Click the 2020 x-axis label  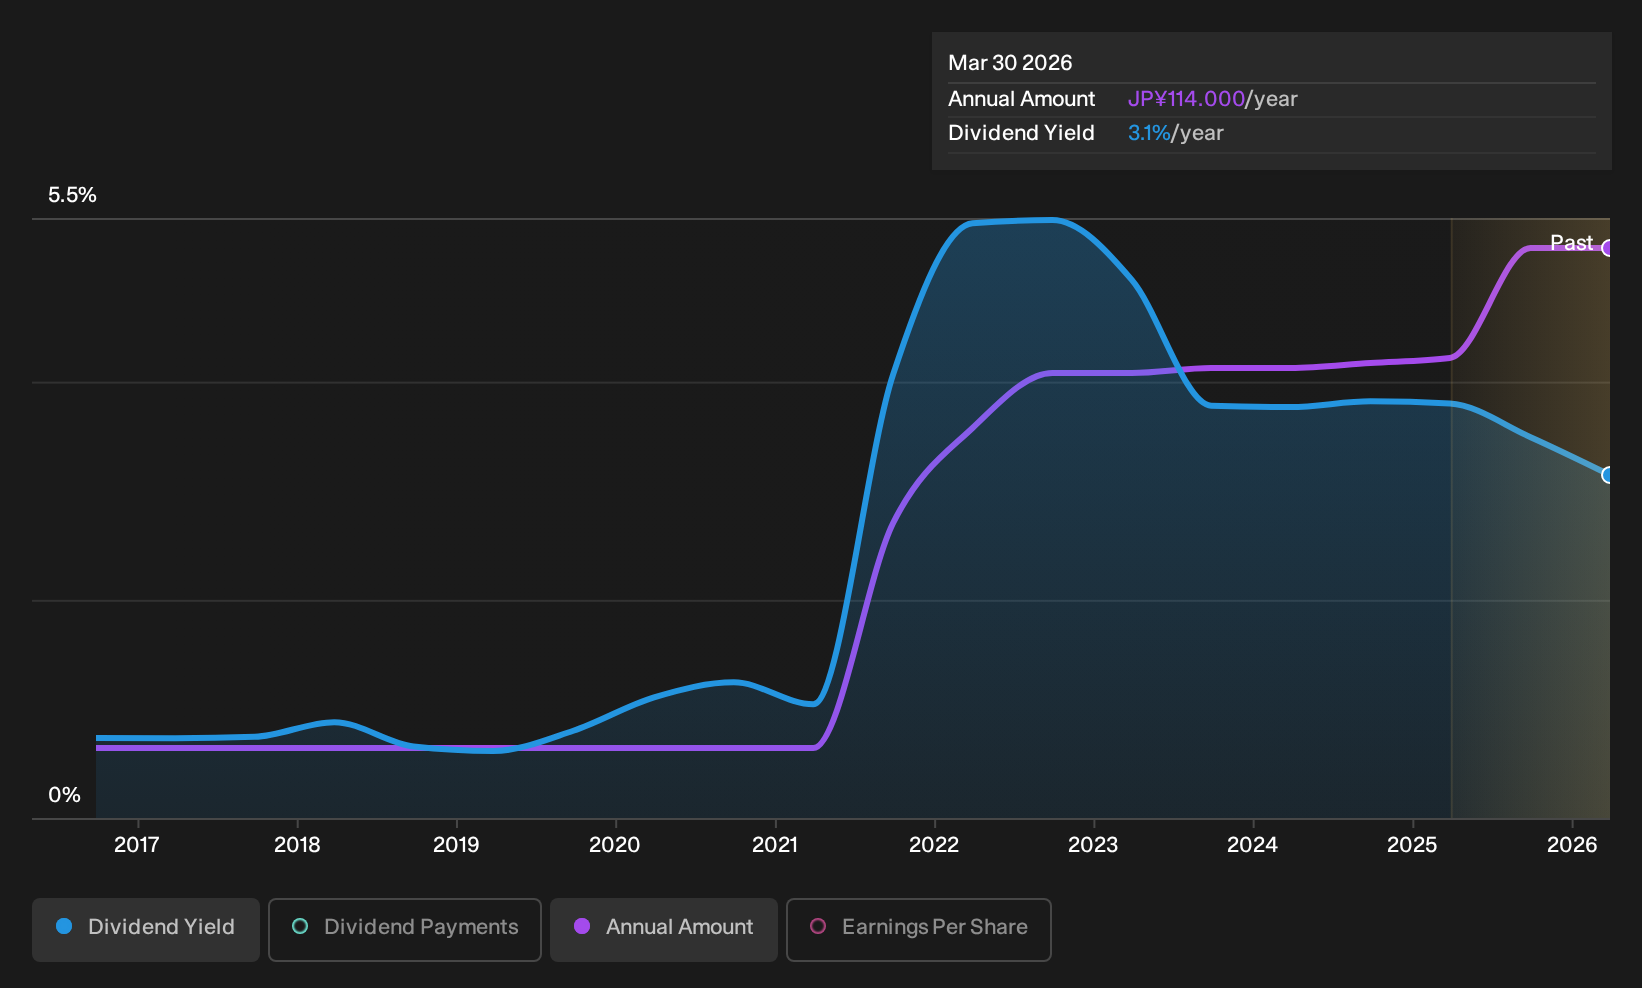pos(615,845)
